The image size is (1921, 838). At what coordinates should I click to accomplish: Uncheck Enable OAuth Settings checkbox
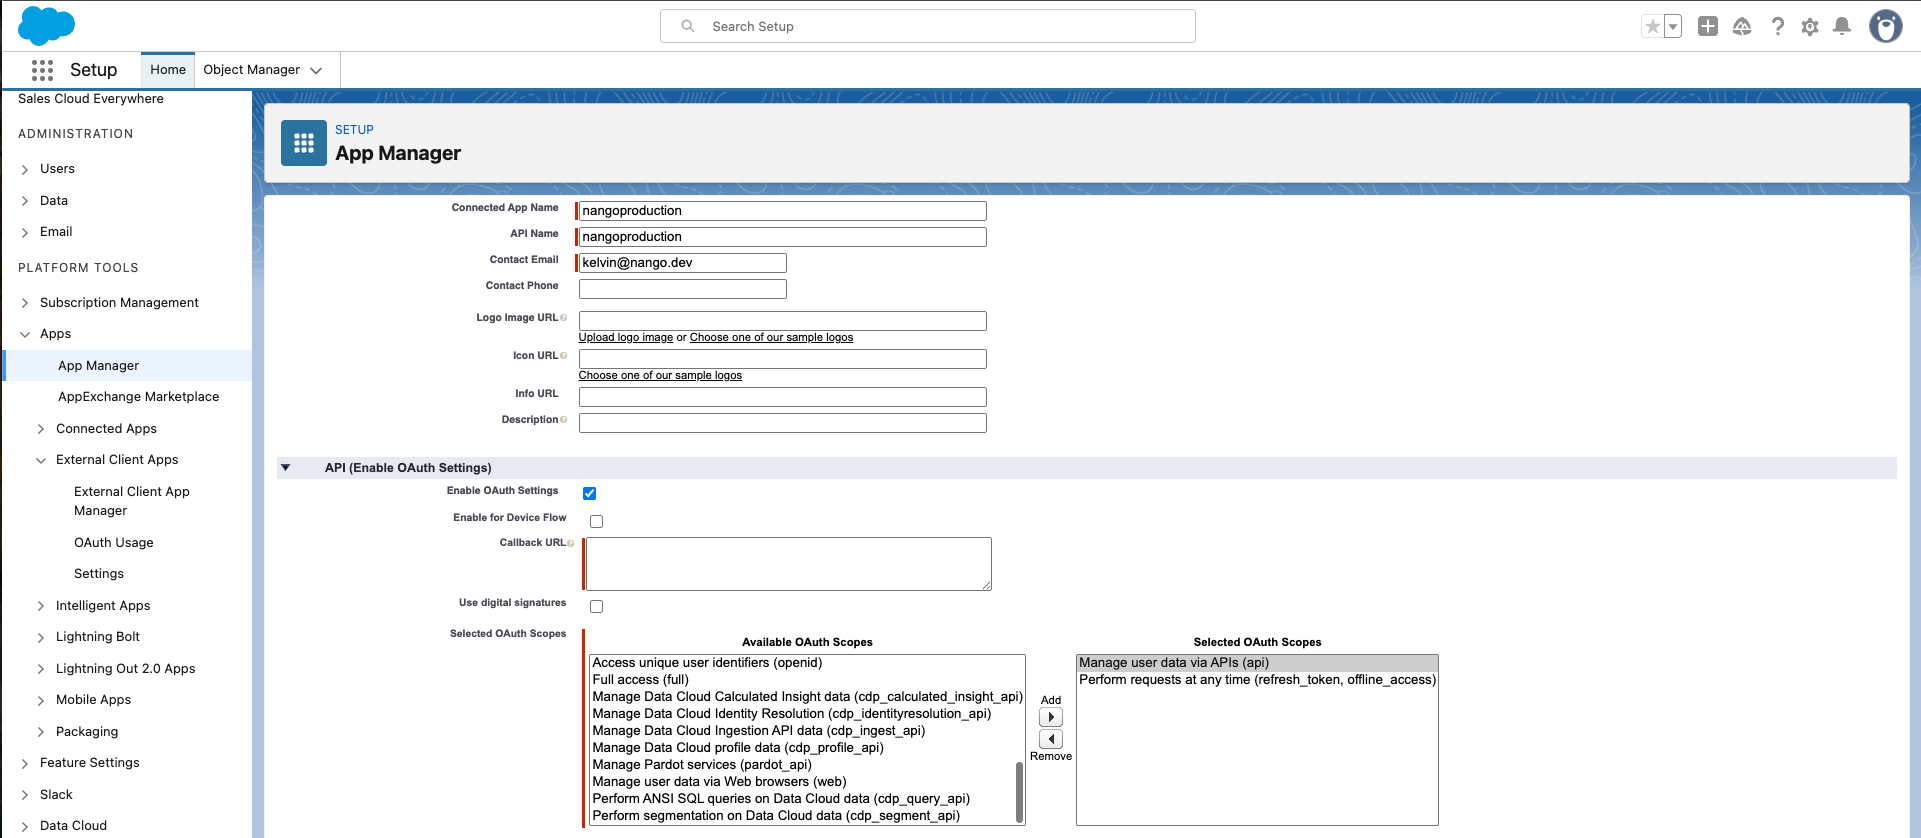click(590, 493)
